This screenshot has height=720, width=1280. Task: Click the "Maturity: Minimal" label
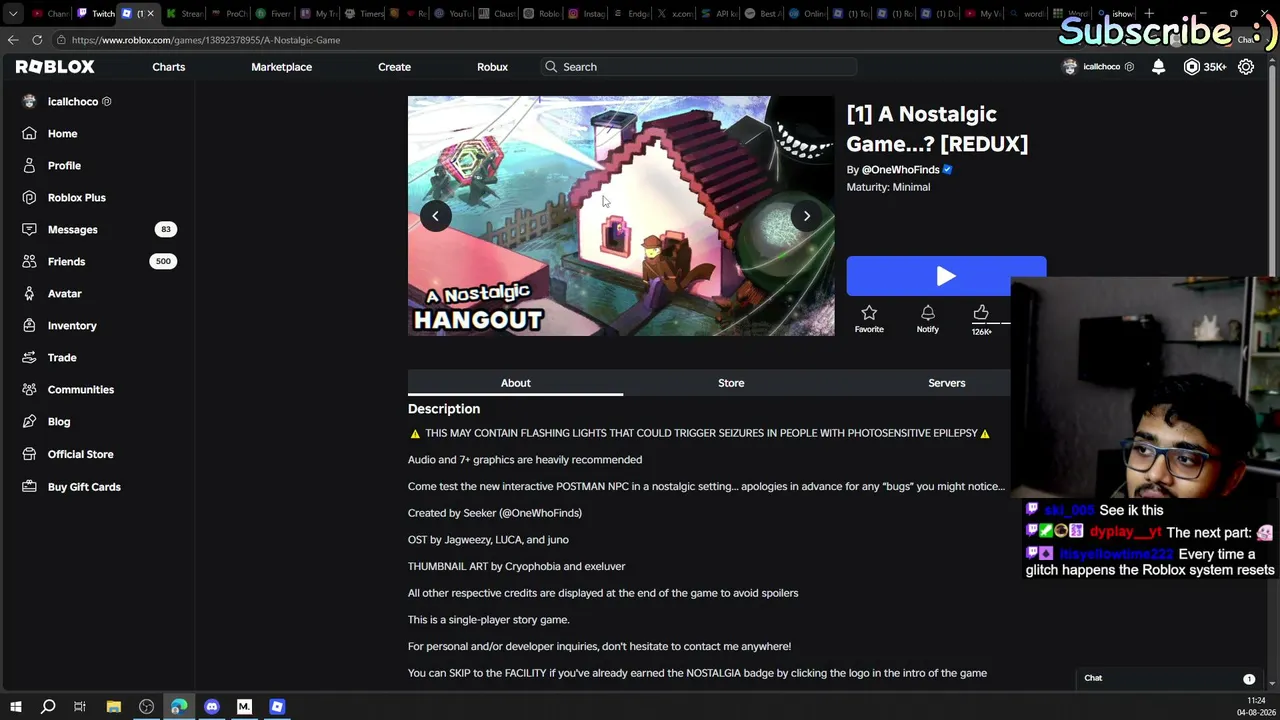(x=888, y=187)
